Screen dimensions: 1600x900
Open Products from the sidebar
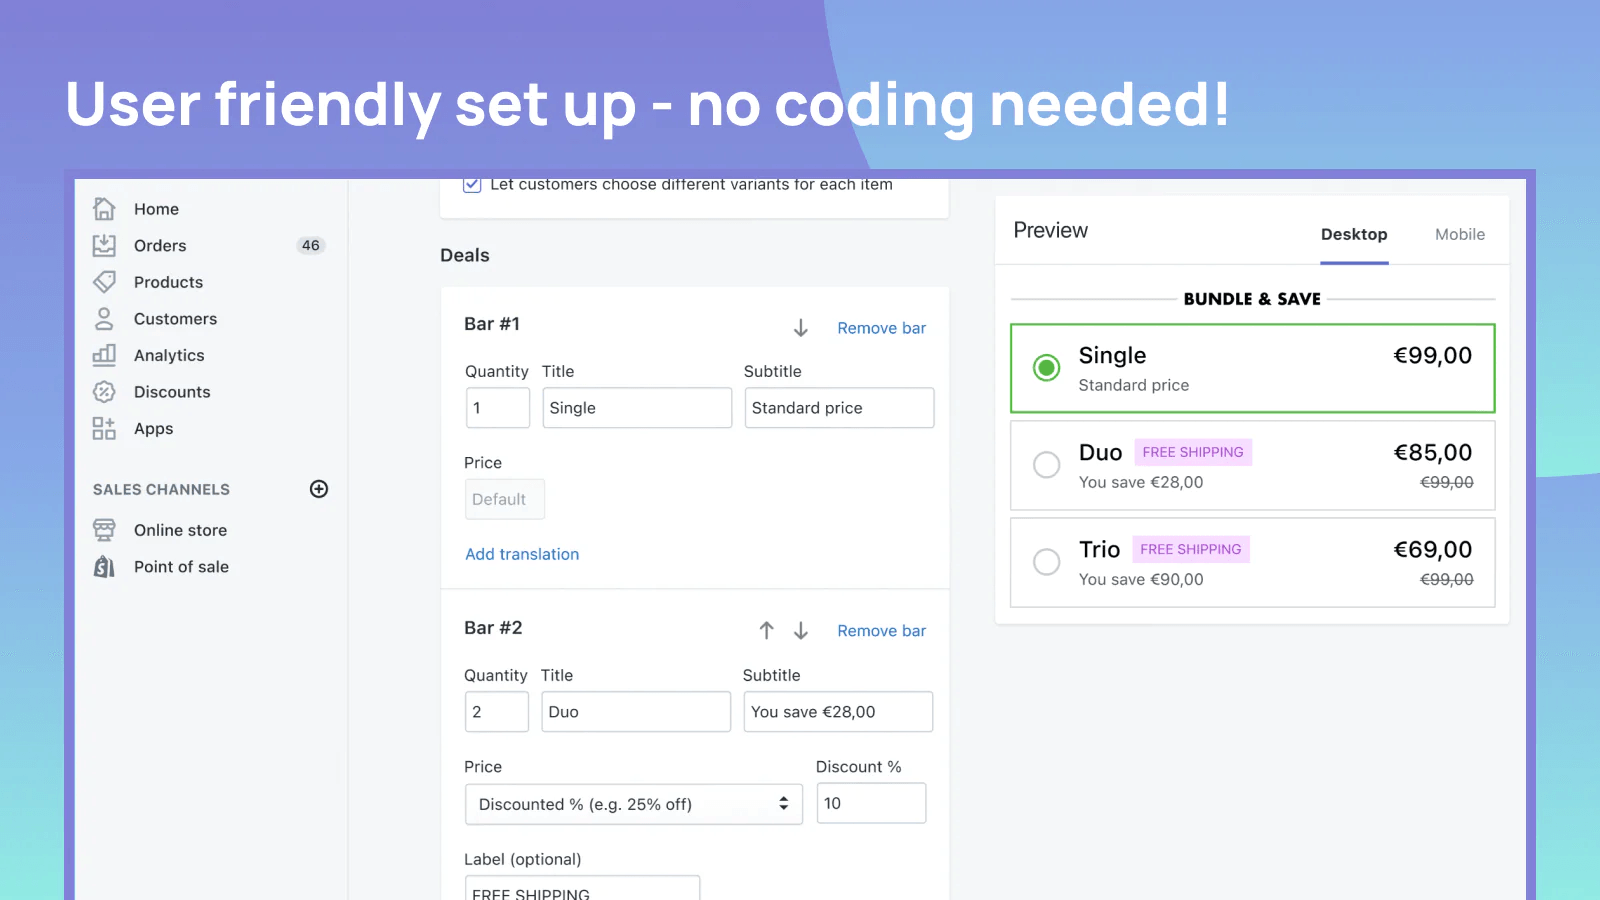[105, 281]
